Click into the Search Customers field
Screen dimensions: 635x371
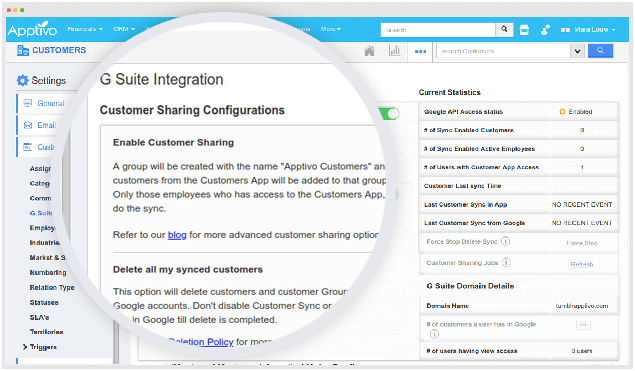click(503, 51)
